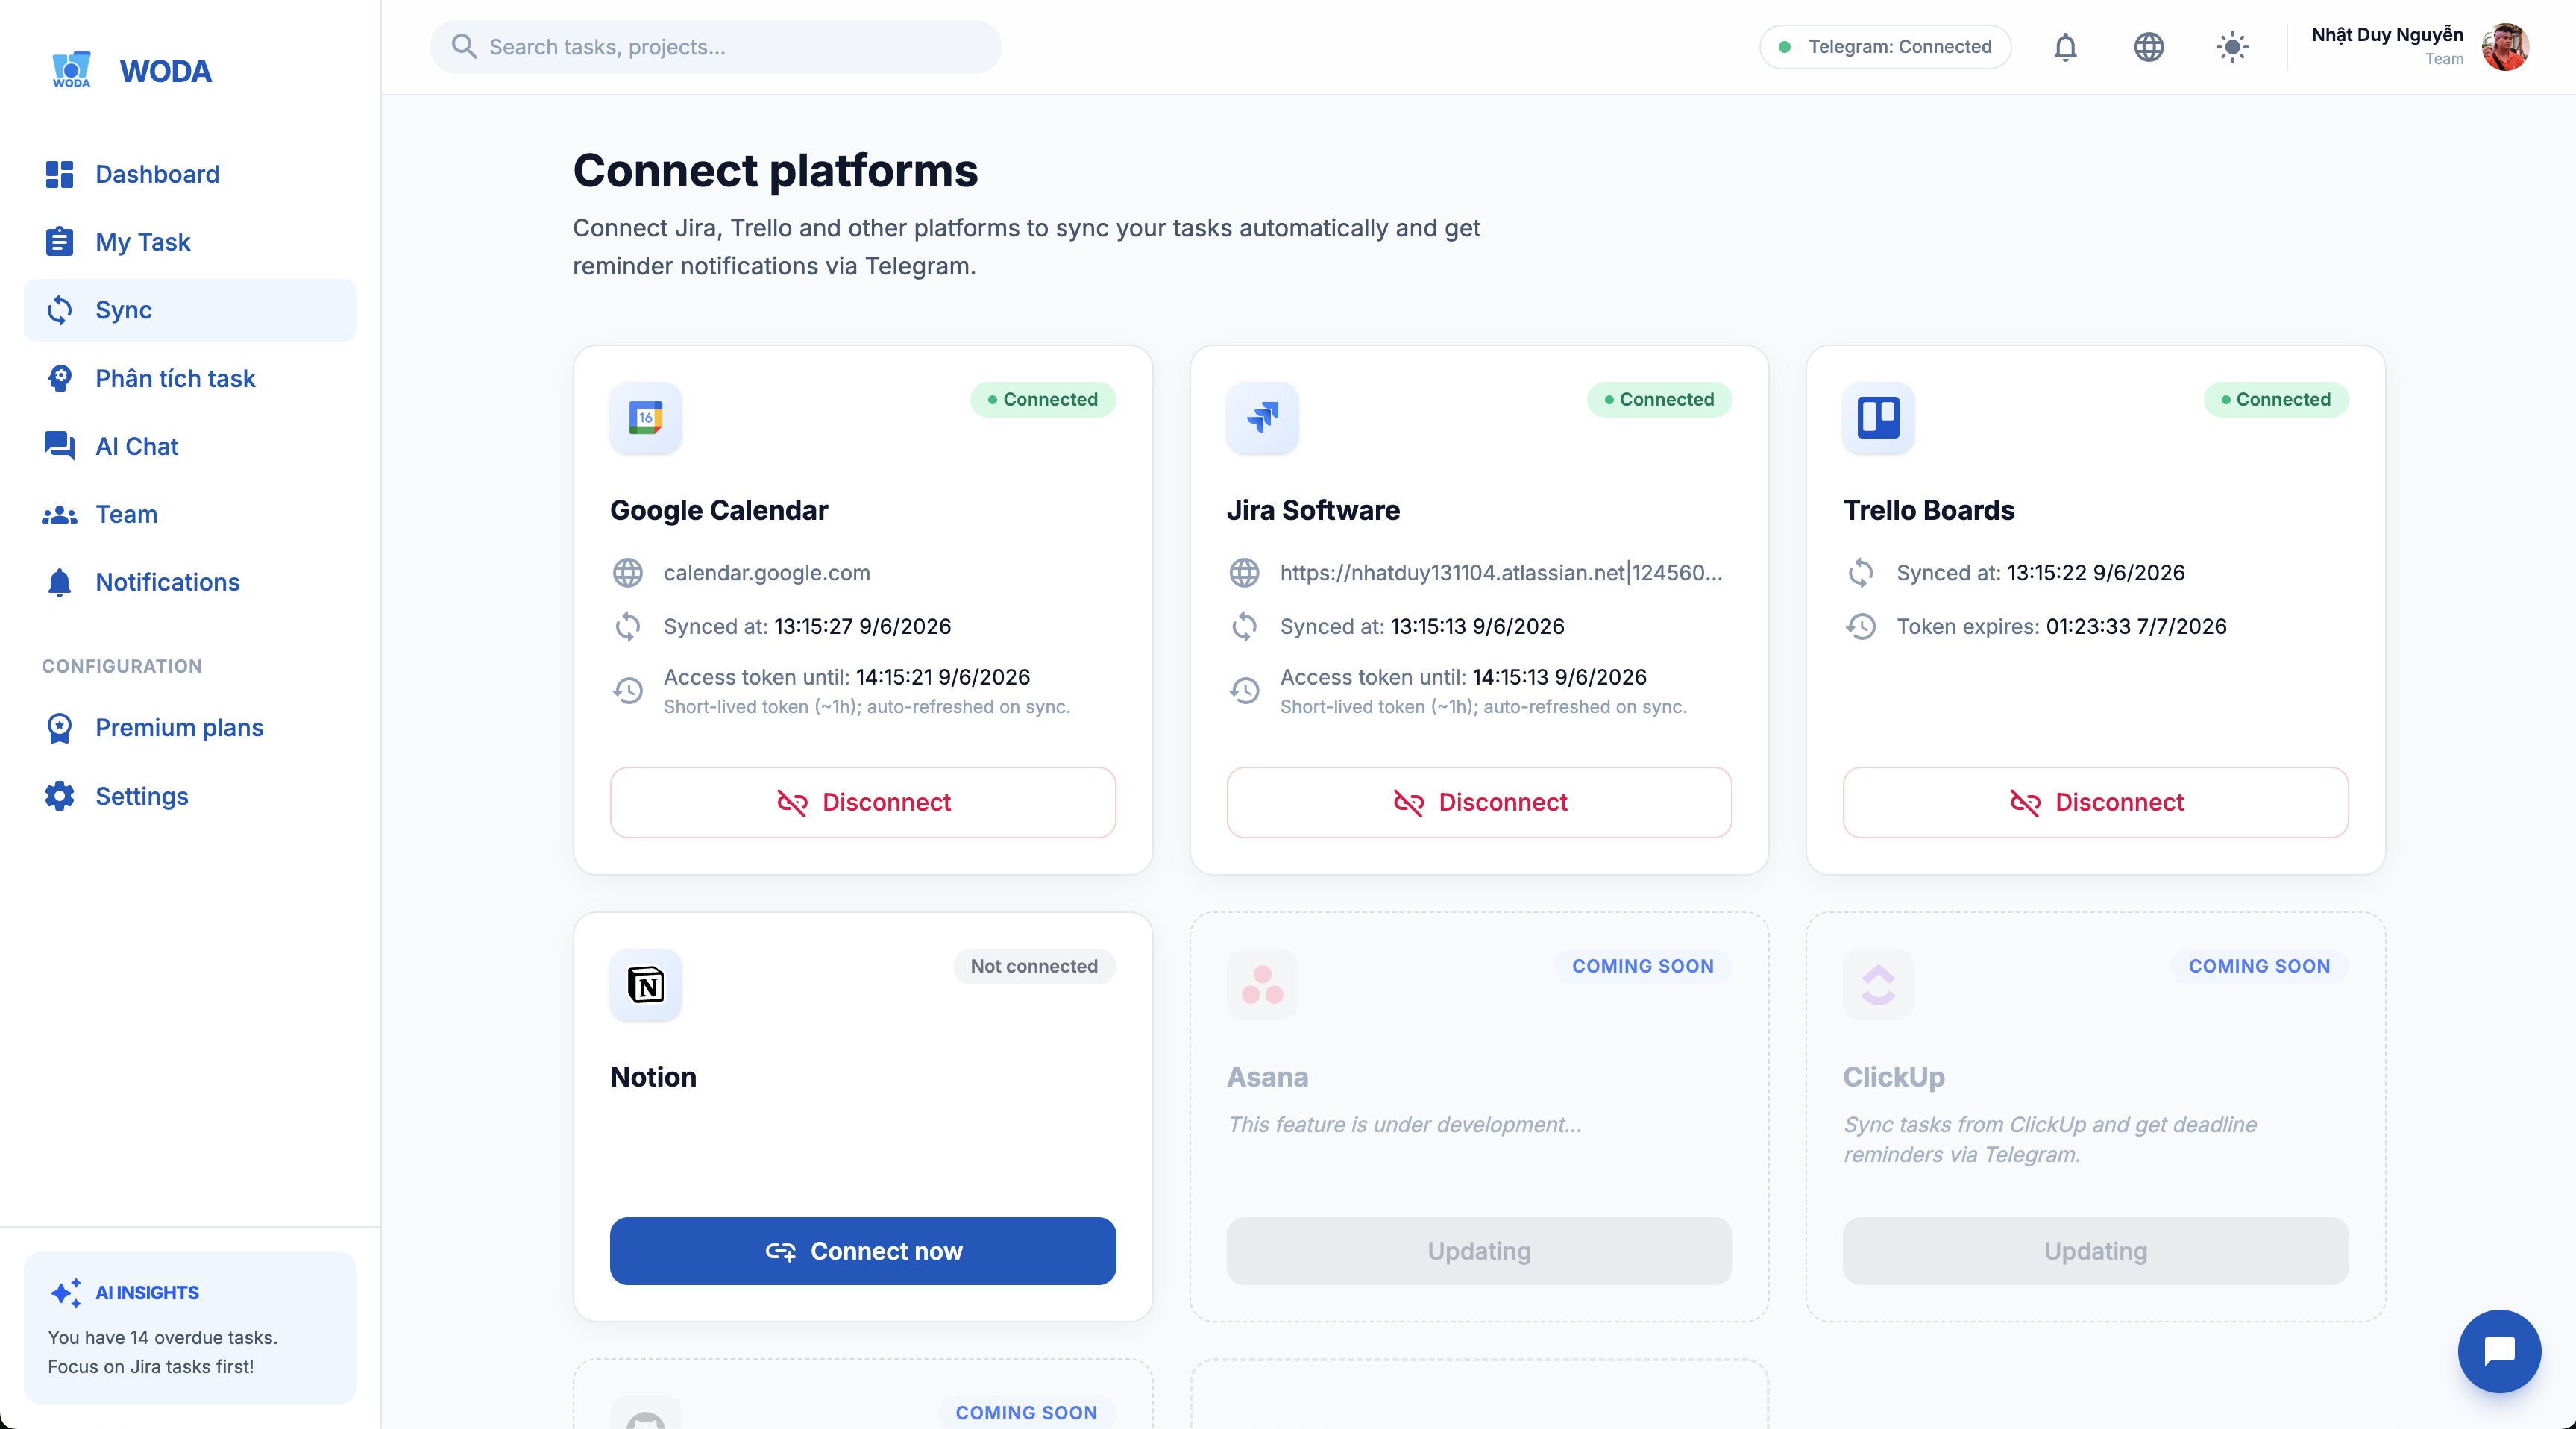Open Notifications in the sidebar

pos(190,582)
